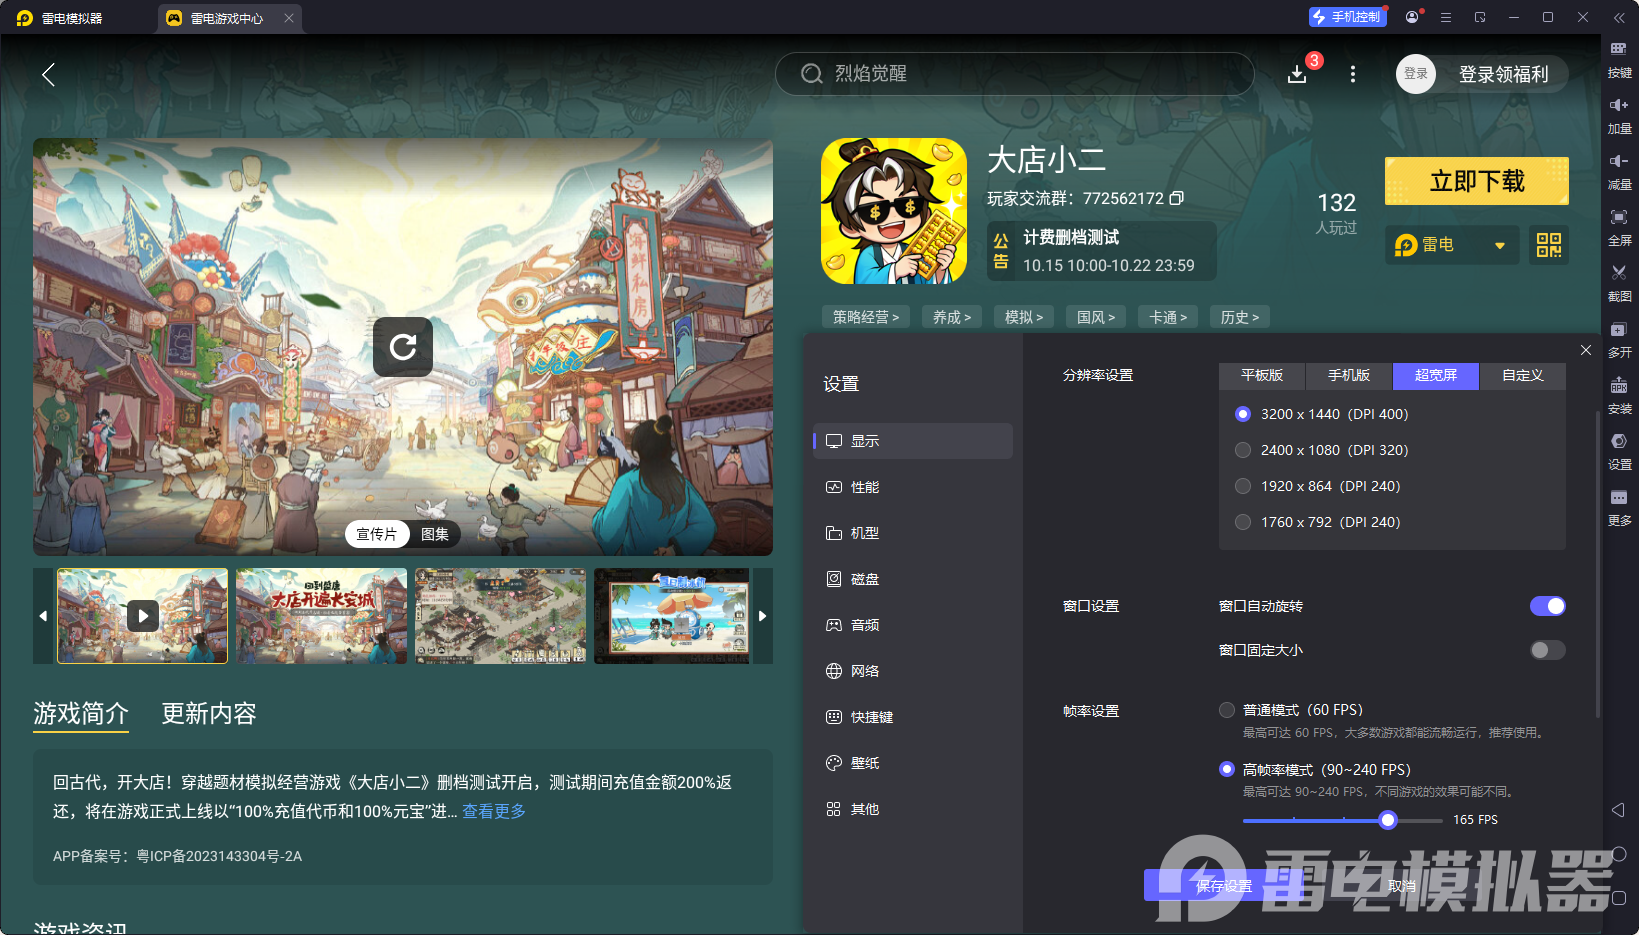Switch to the 更新内容 tab

[209, 713]
